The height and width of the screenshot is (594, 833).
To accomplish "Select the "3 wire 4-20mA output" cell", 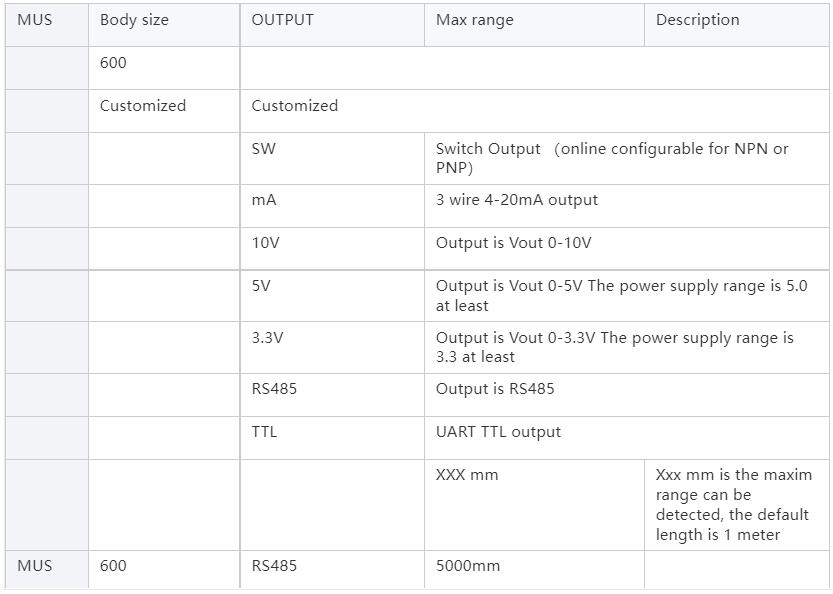I will 516,200.
